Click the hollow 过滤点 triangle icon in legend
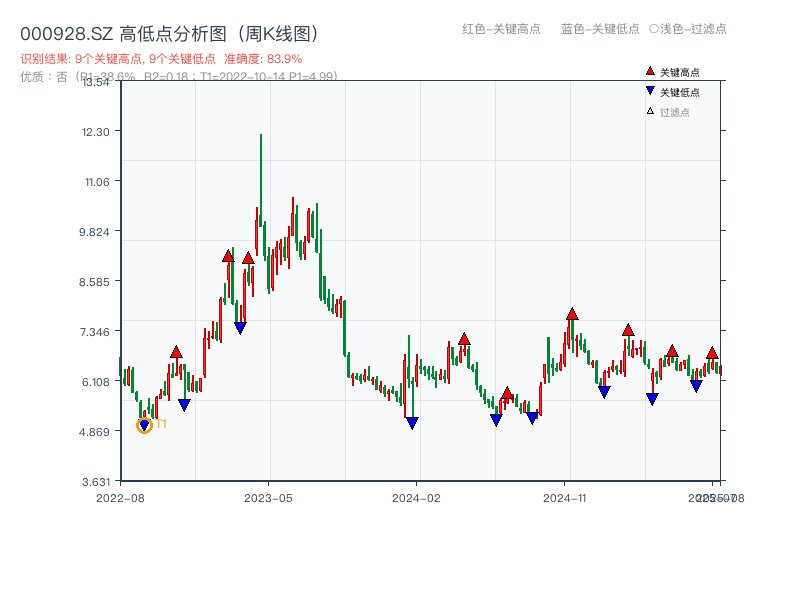 point(650,110)
